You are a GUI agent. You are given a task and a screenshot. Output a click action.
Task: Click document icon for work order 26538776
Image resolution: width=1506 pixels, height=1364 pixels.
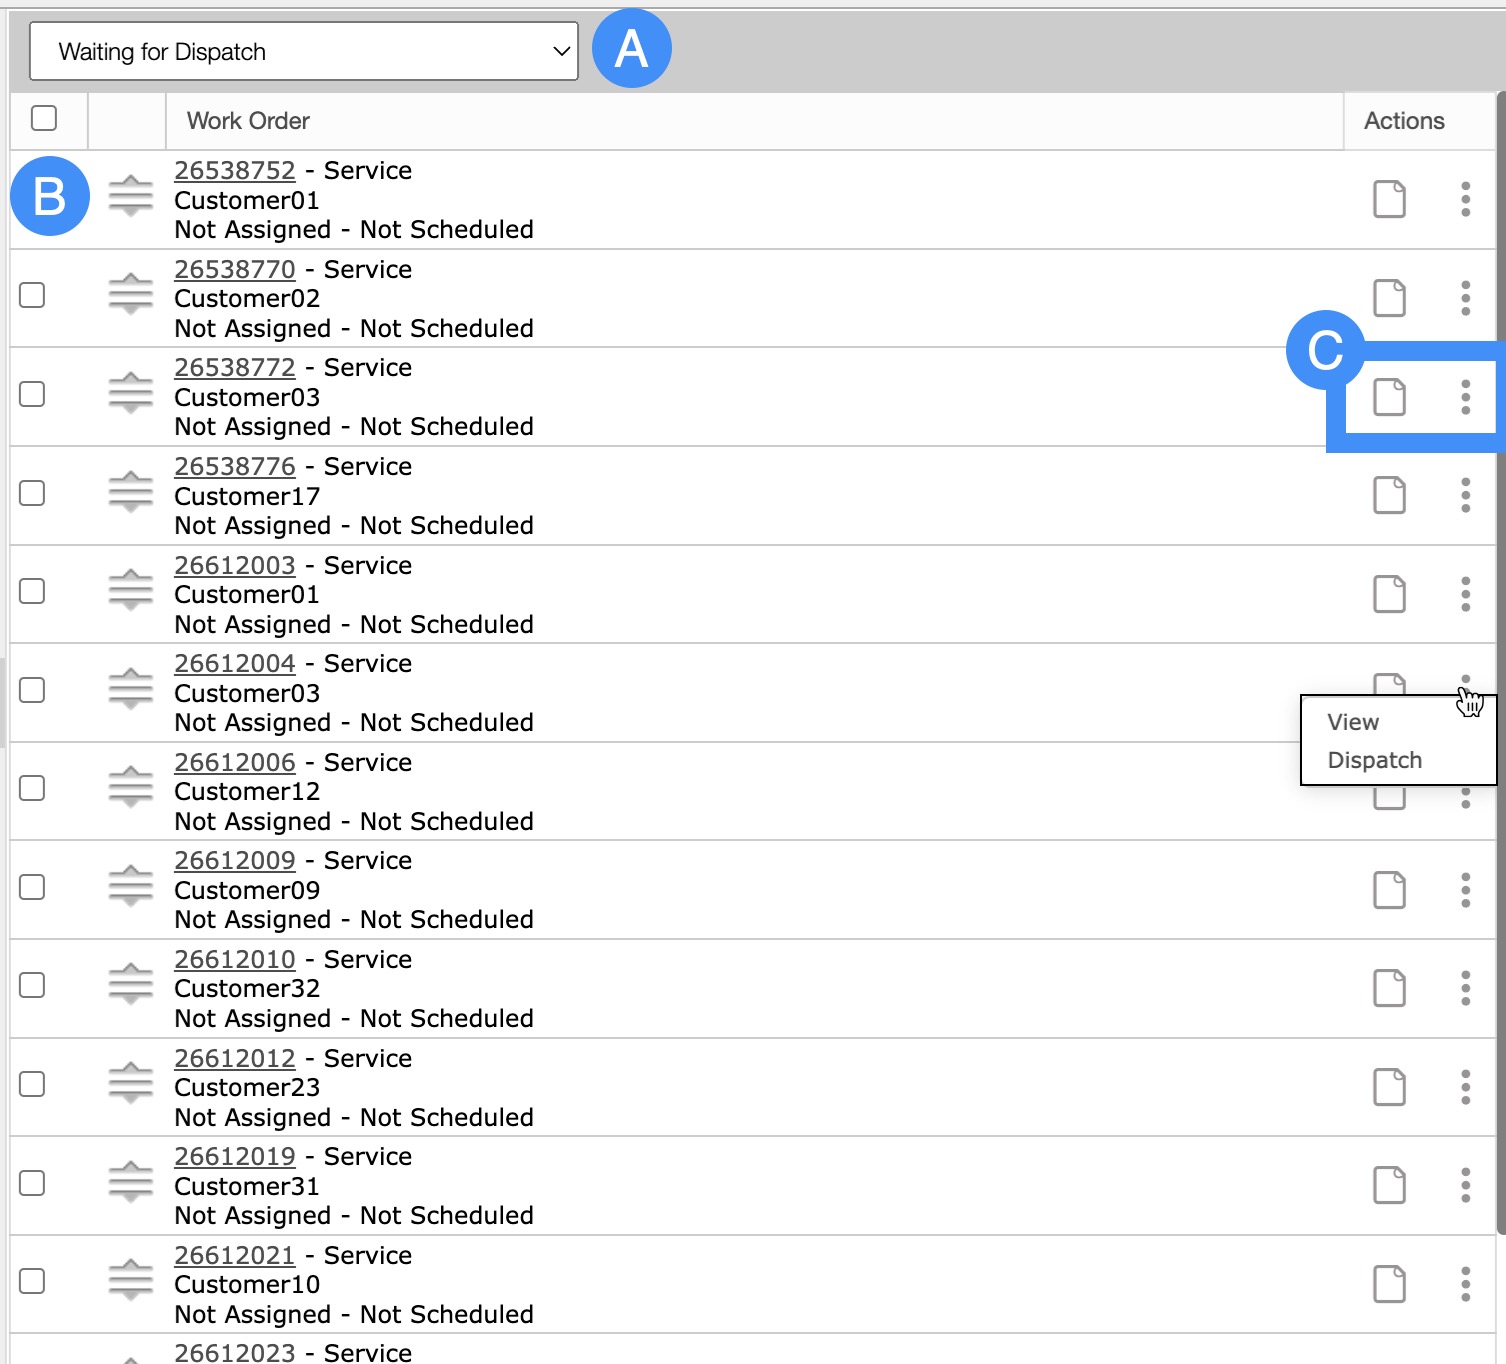point(1389,495)
